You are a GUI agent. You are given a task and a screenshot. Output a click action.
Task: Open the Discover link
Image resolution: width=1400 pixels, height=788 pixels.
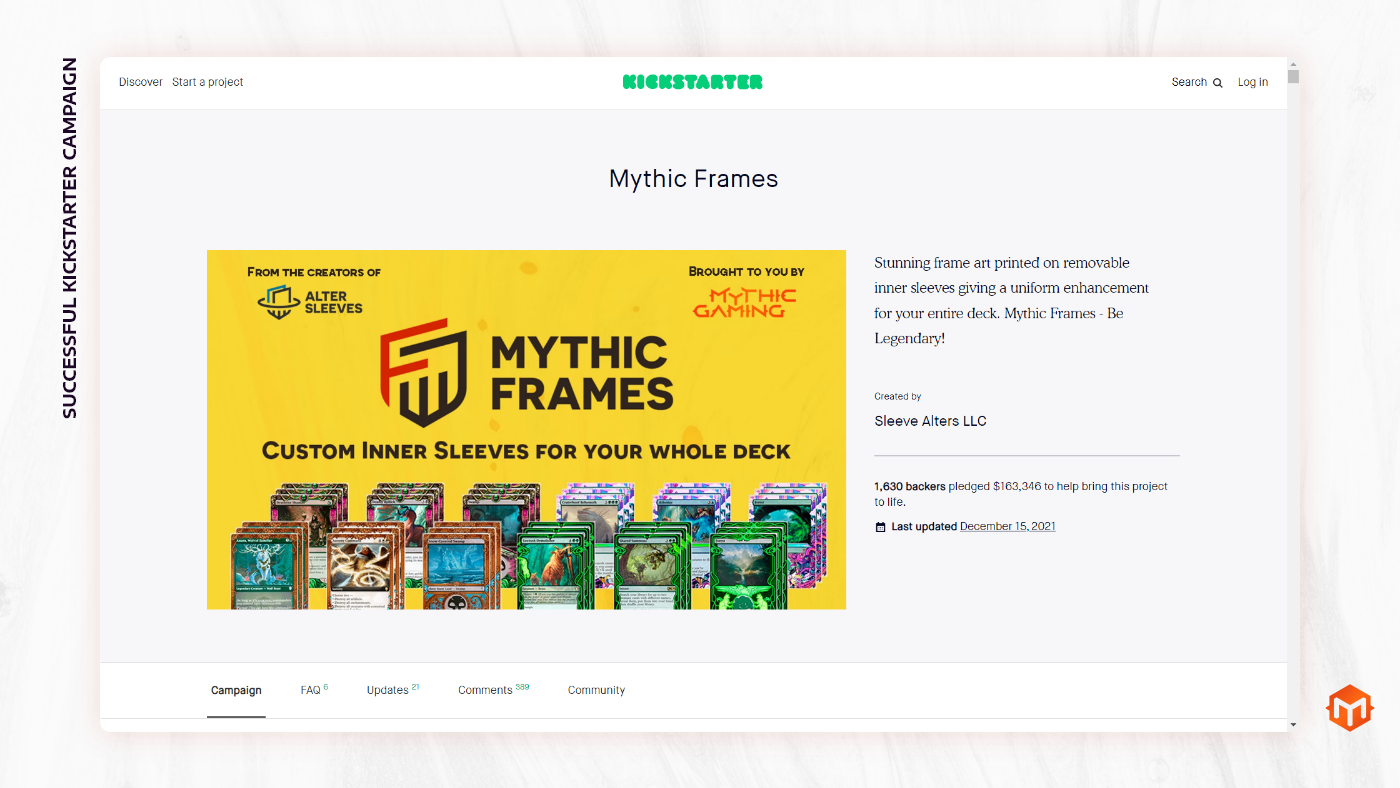(140, 82)
